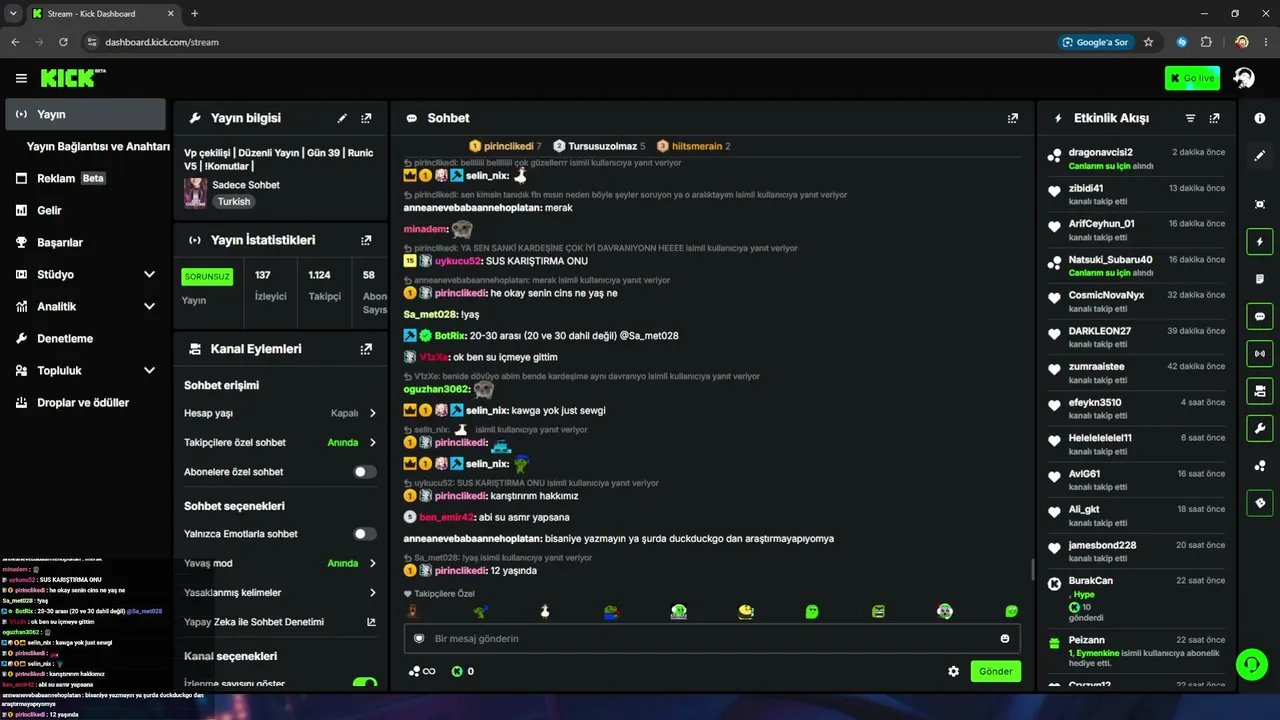Click the browser address bar URL
The width and height of the screenshot is (1280, 720).
[162, 42]
